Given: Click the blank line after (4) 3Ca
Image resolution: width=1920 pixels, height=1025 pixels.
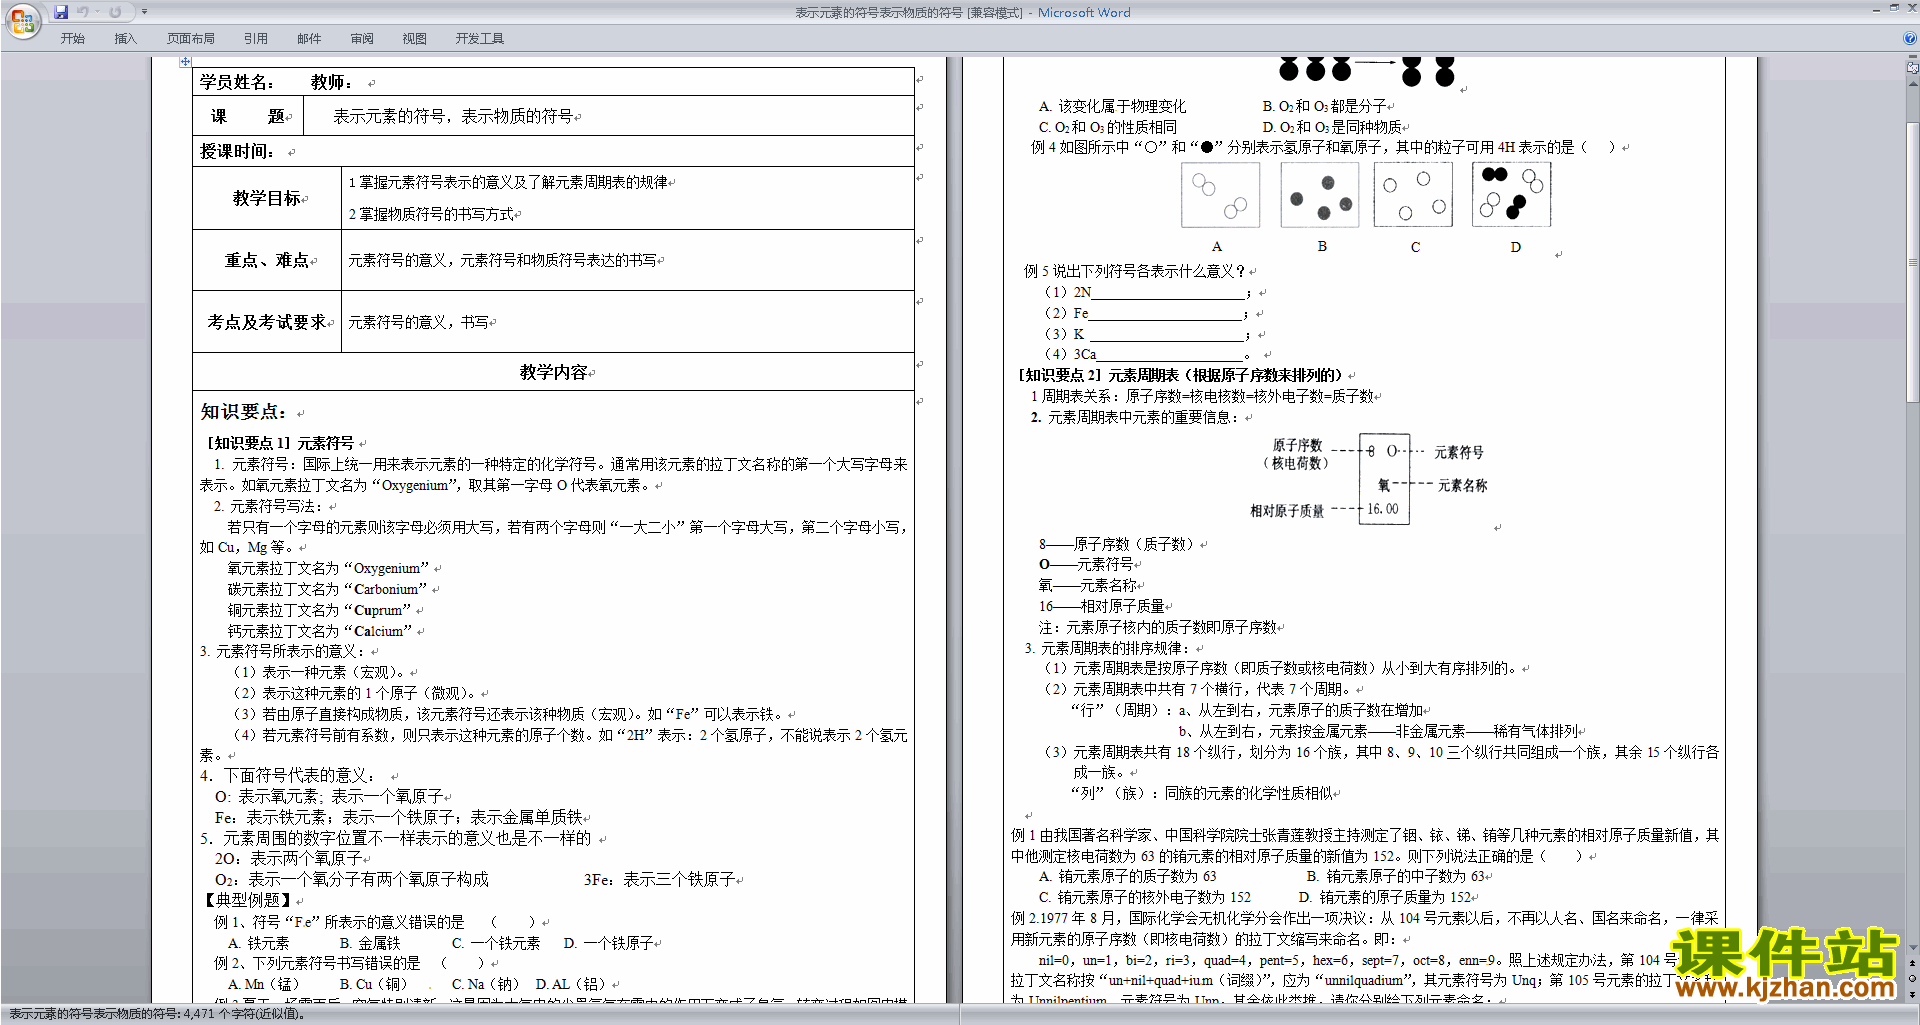Looking at the screenshot, I should point(1170,354).
